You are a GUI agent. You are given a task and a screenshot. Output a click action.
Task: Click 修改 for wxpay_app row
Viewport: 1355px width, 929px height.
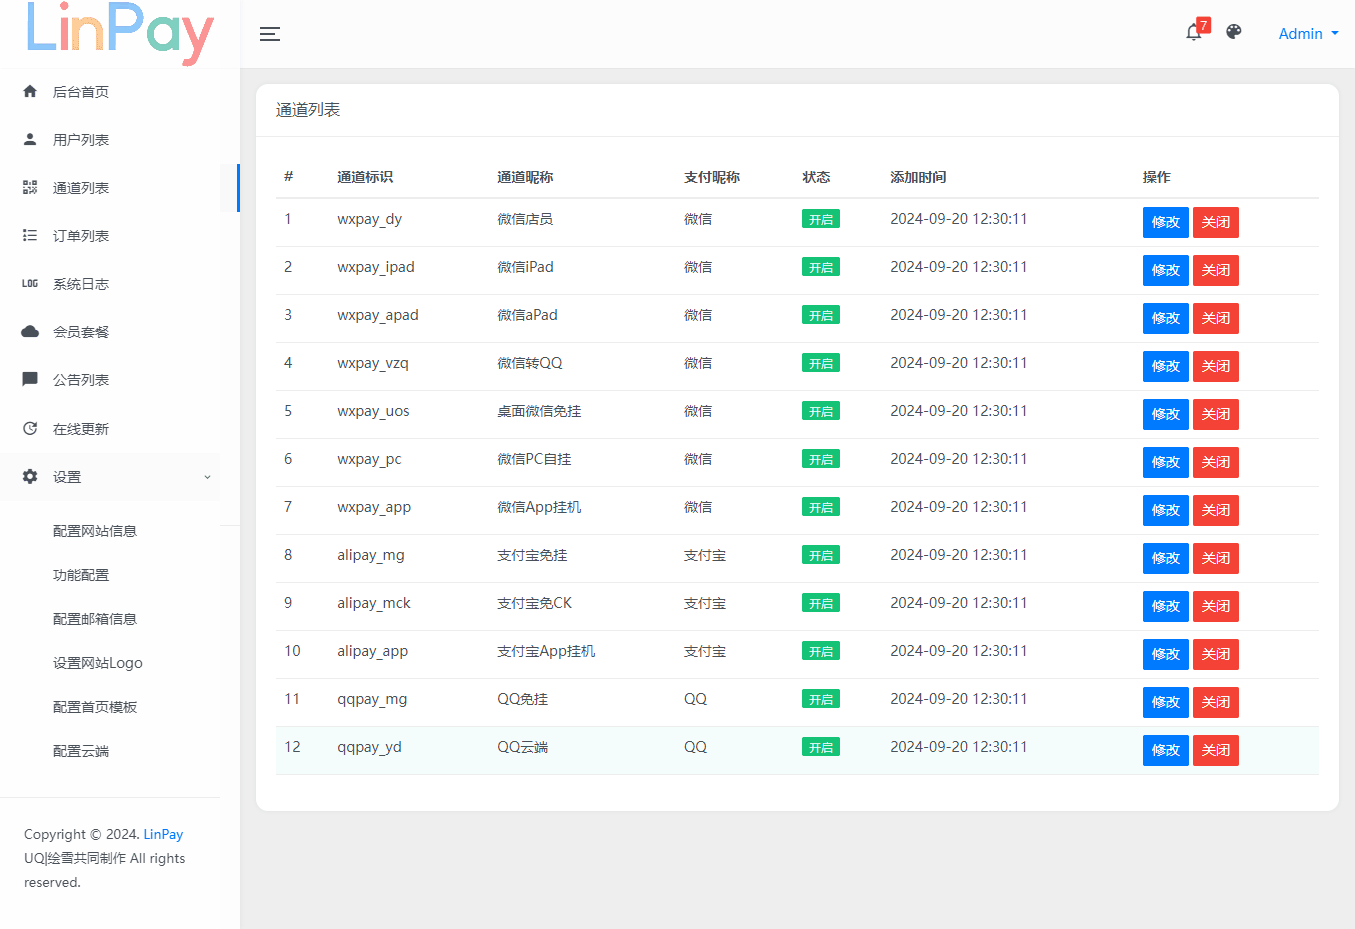[x=1166, y=510]
